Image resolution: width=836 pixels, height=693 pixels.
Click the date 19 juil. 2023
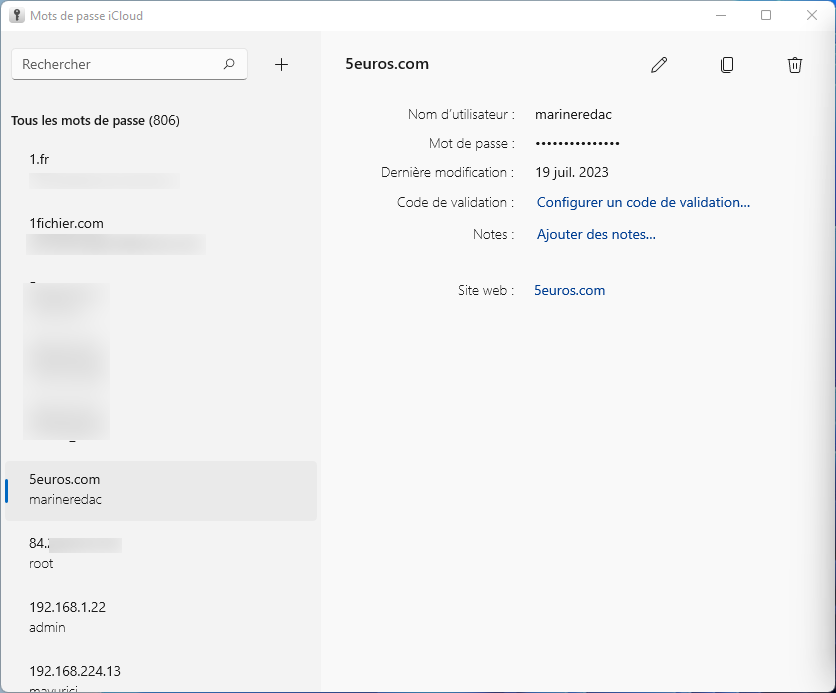[x=572, y=173]
